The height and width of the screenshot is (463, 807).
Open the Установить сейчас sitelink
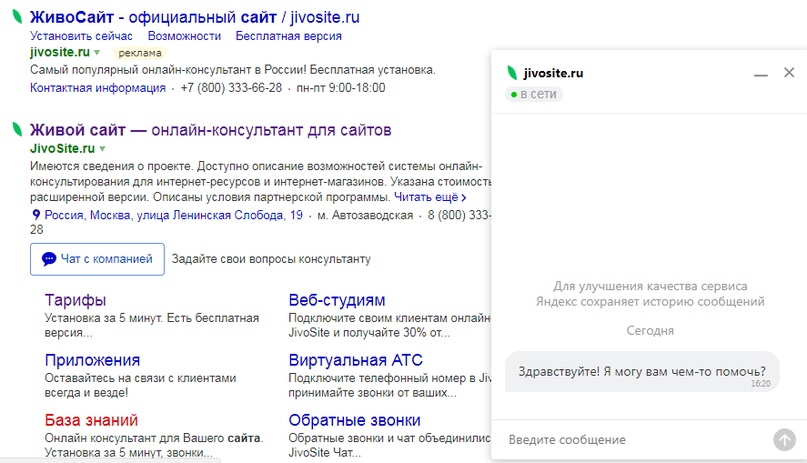(81, 36)
